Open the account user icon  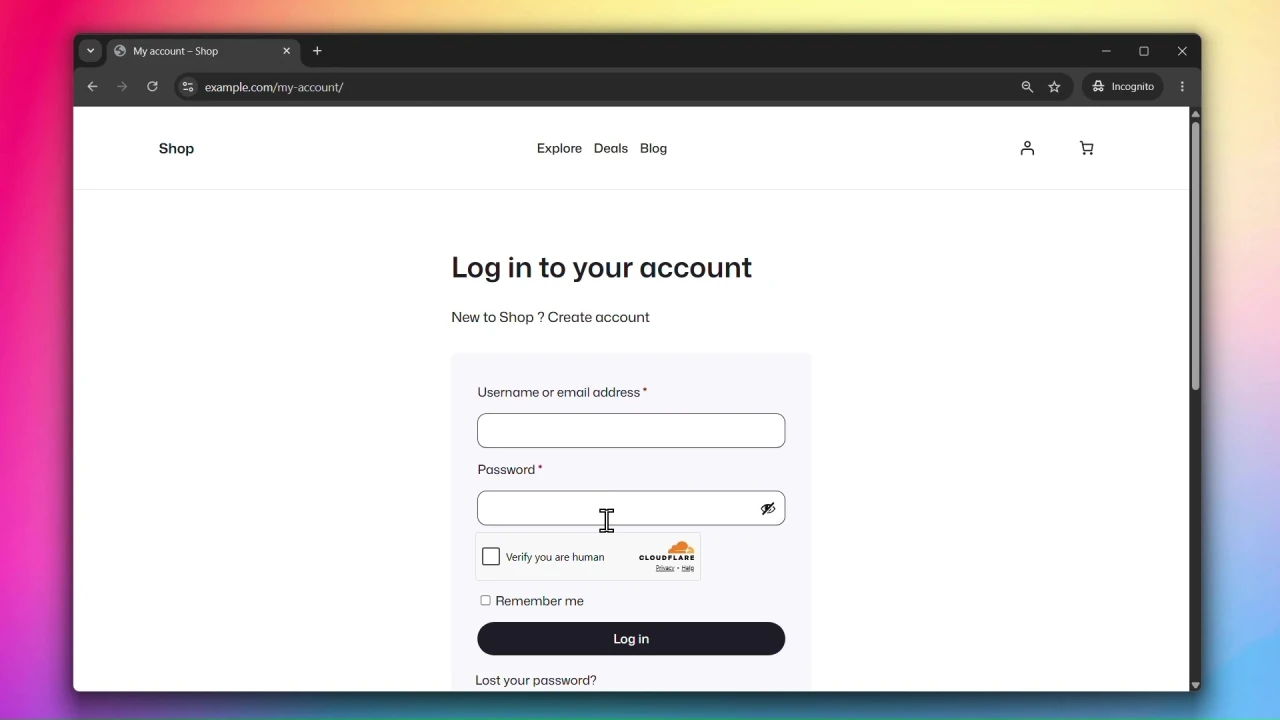(1027, 148)
